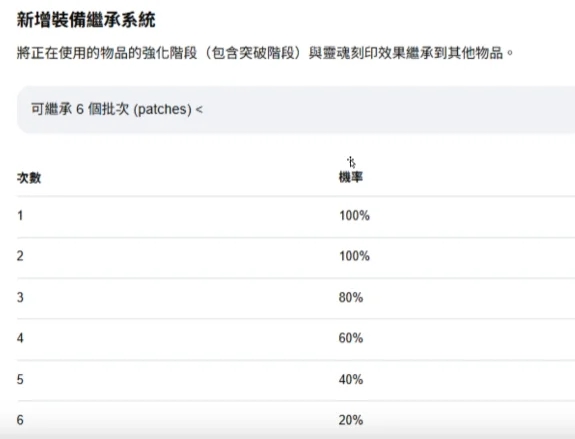Click the 80% probability value
The image size is (575, 439).
coord(351,297)
